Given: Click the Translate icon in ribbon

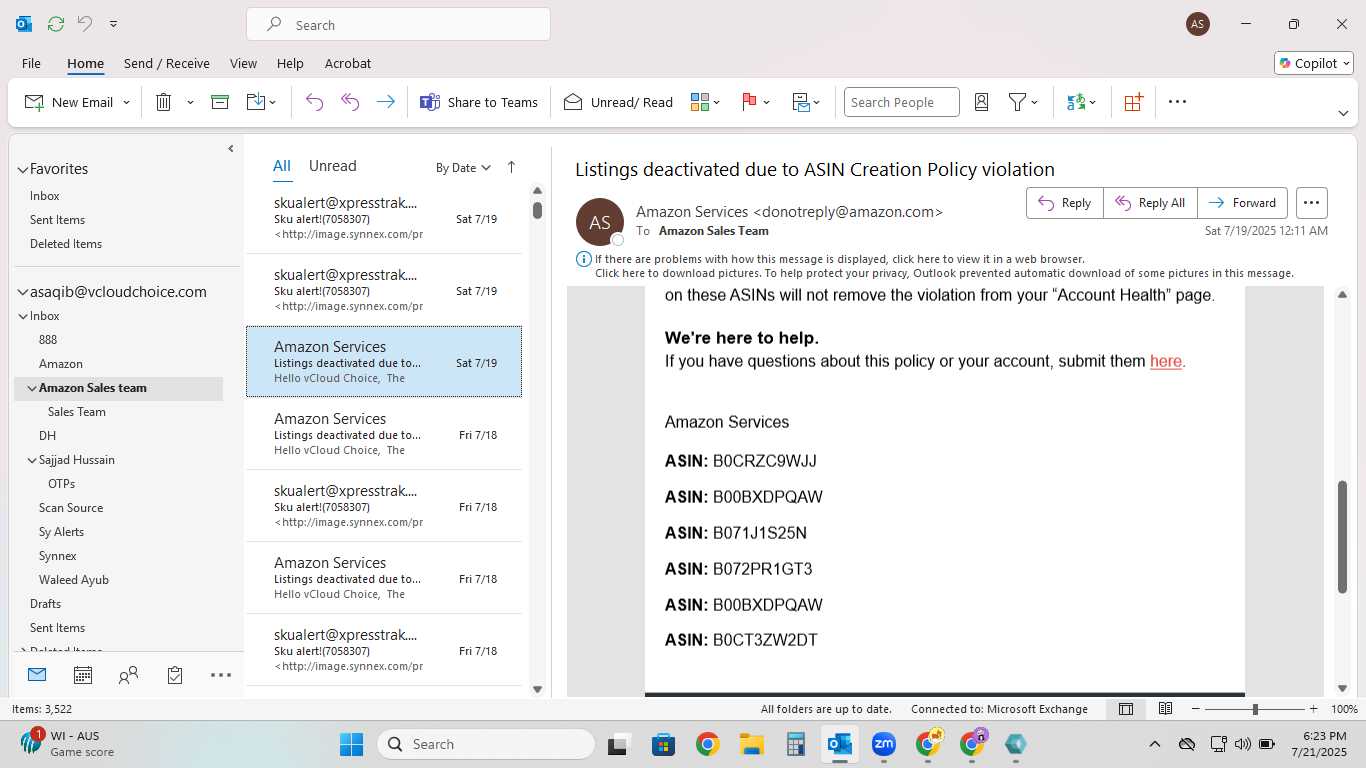Looking at the screenshot, I should (1081, 102).
